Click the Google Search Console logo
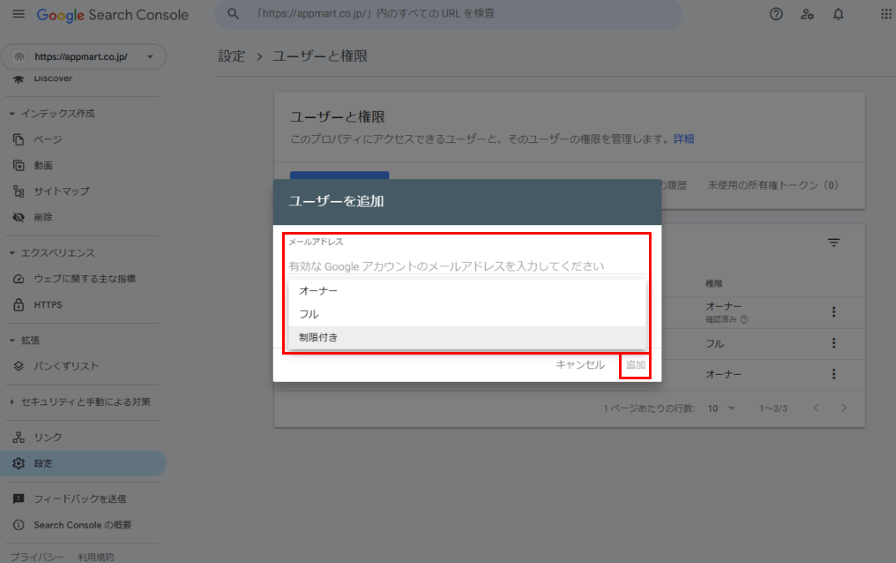896x563 pixels. 113,15
